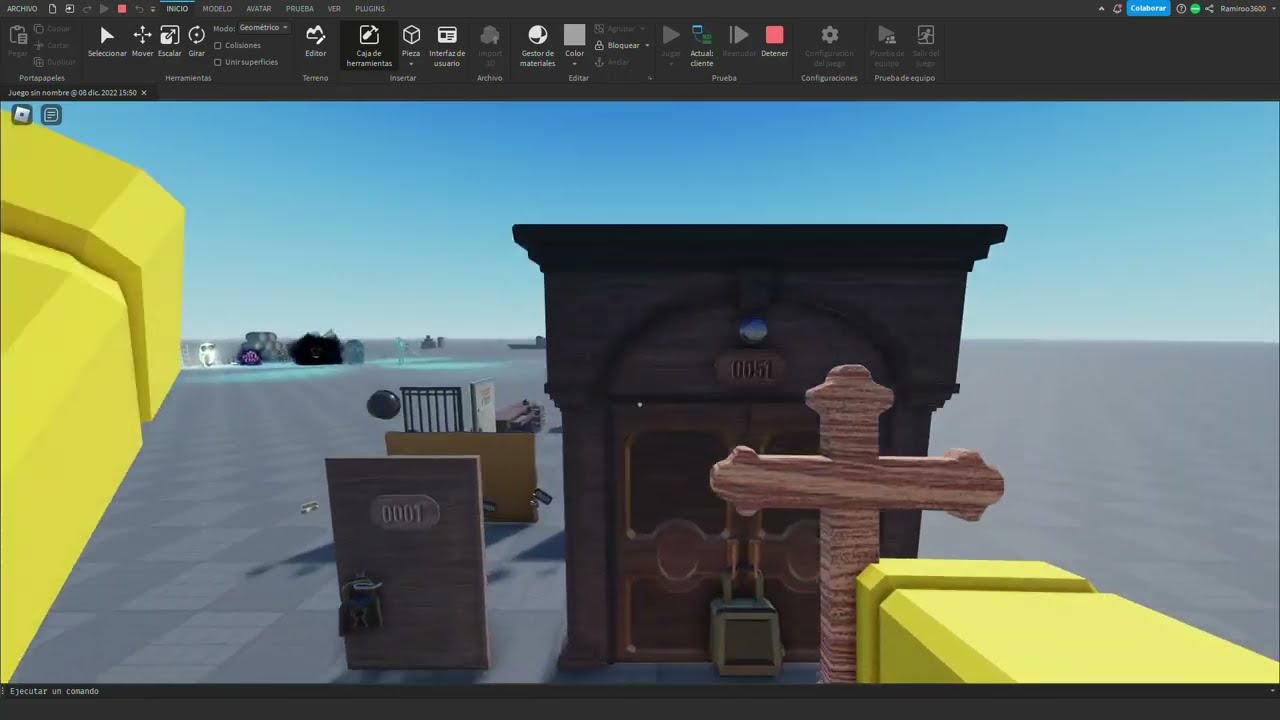Click the Bloquear lock tool
Viewport: 1280px width, 720px height.
617,46
